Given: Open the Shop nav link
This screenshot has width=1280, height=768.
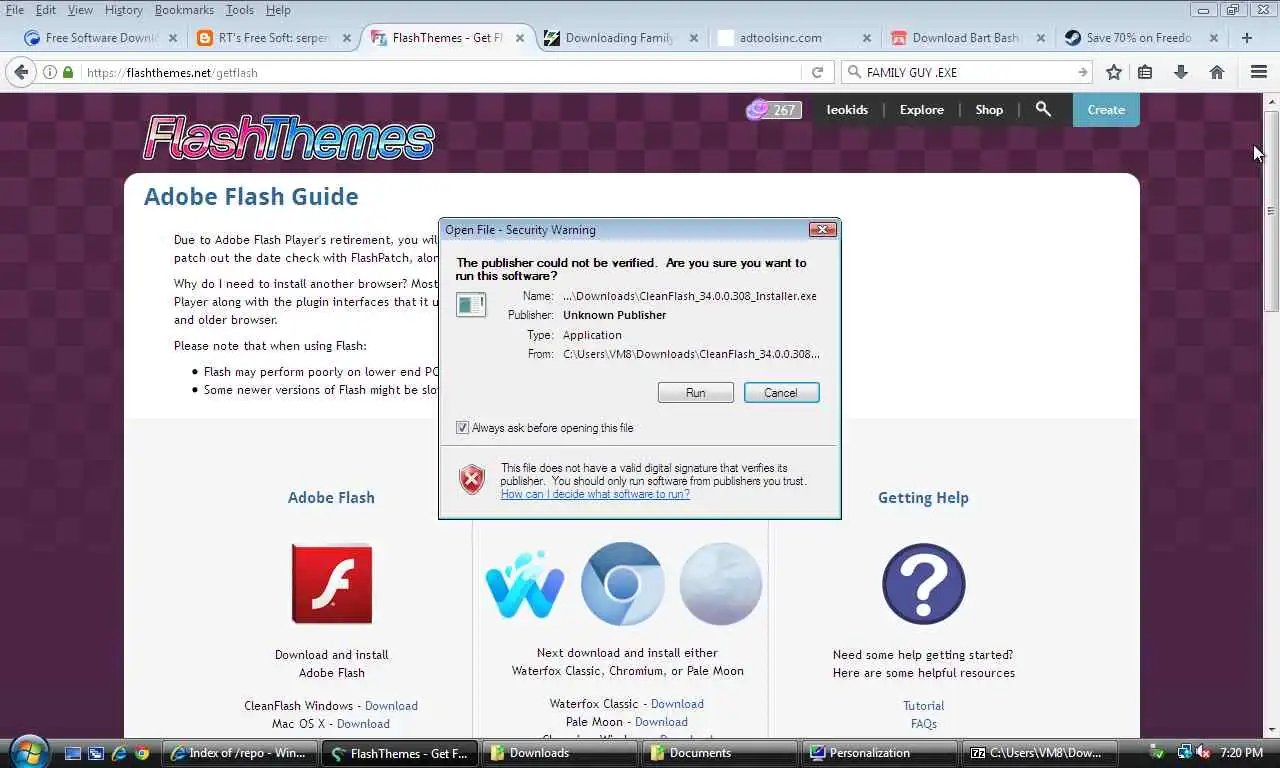Looking at the screenshot, I should (x=989, y=110).
